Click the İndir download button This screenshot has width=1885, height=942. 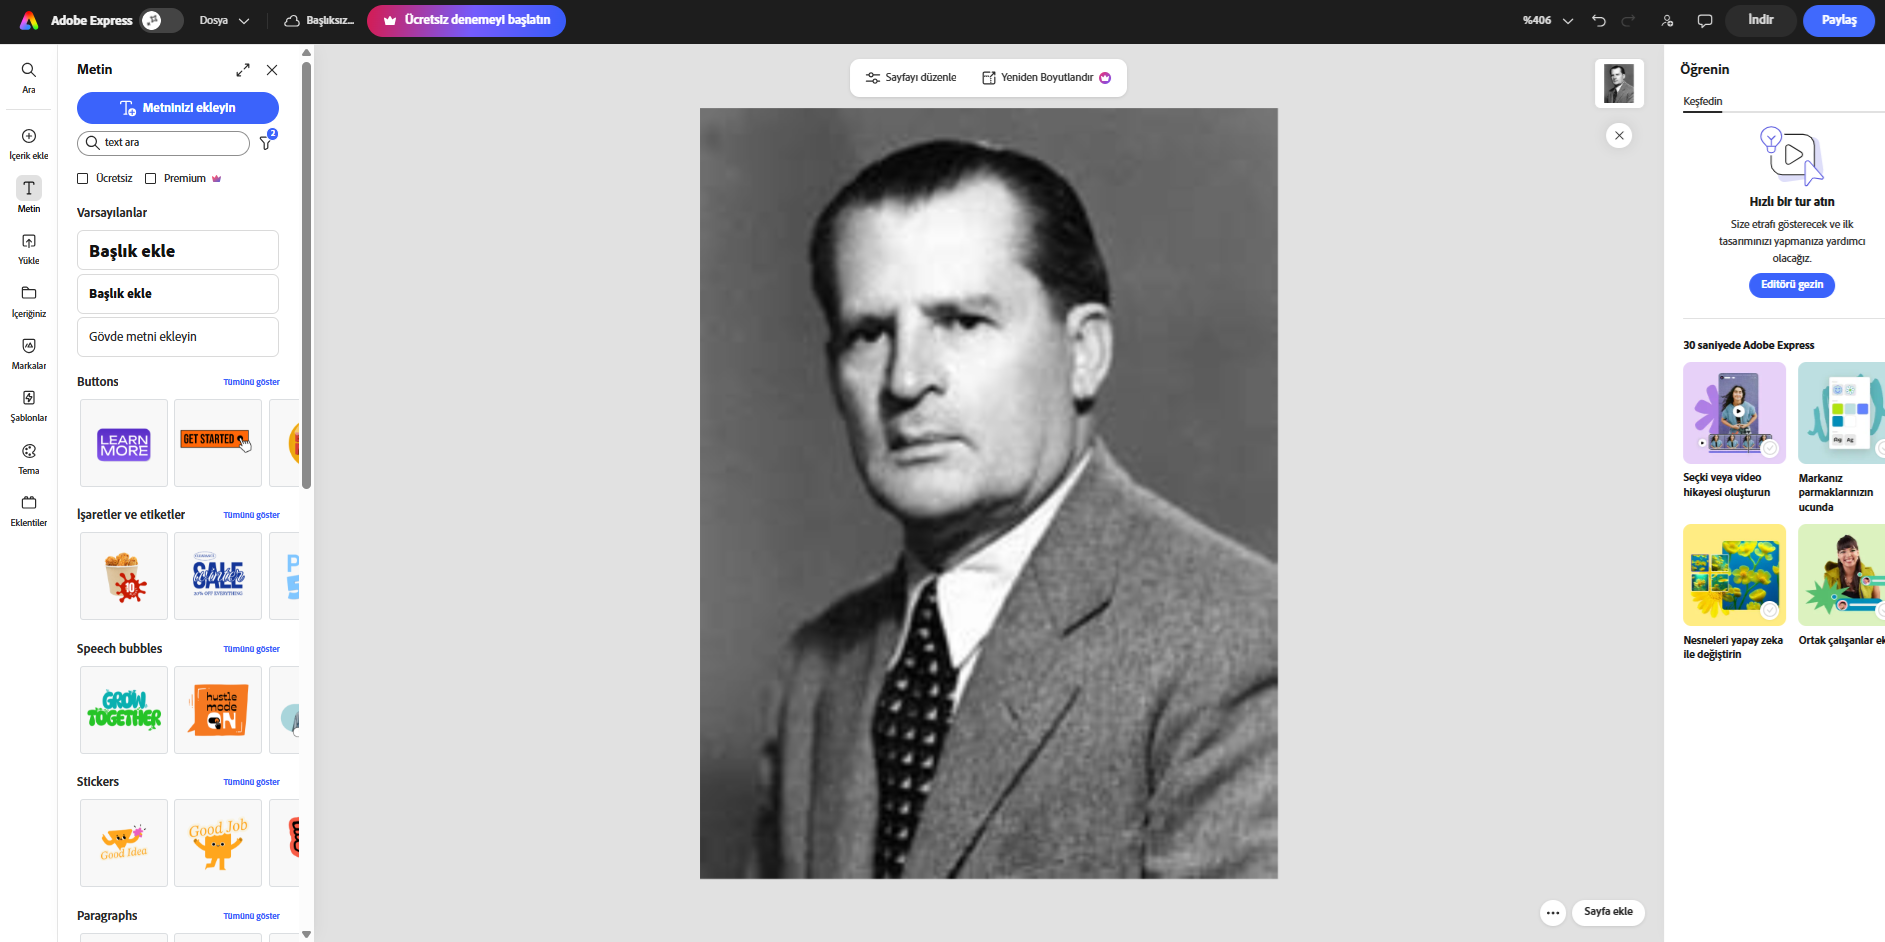pos(1761,20)
